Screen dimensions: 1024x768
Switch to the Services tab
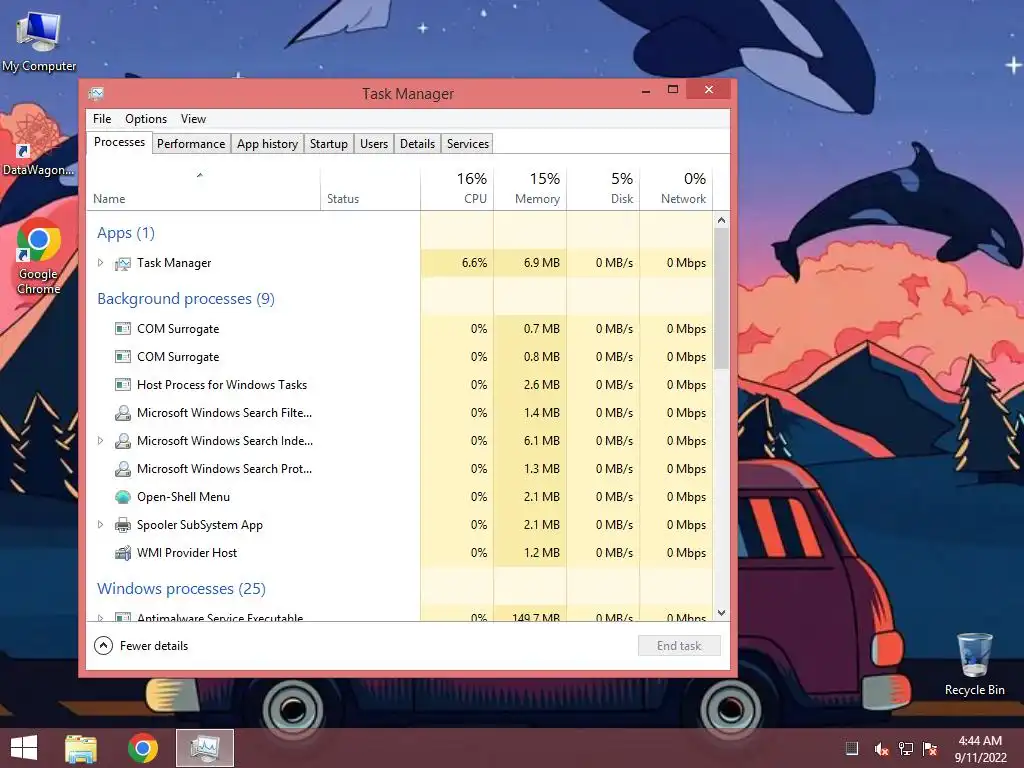[468, 144]
